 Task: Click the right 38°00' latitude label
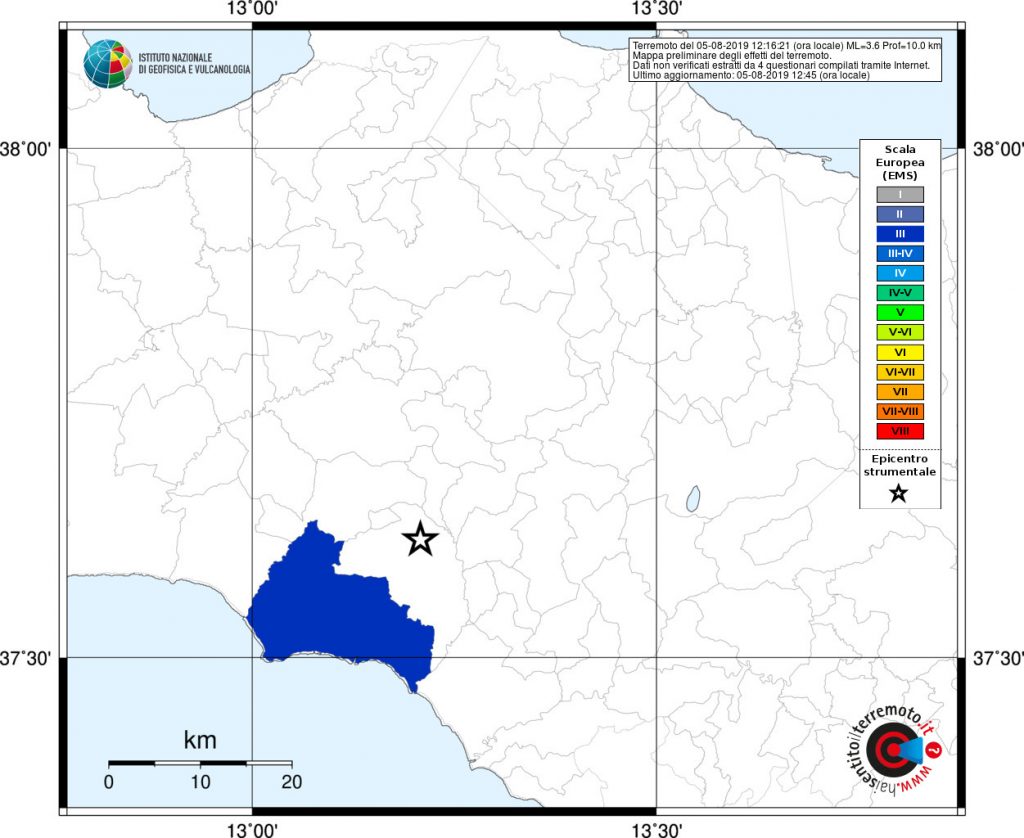pyautogui.click(x=999, y=150)
